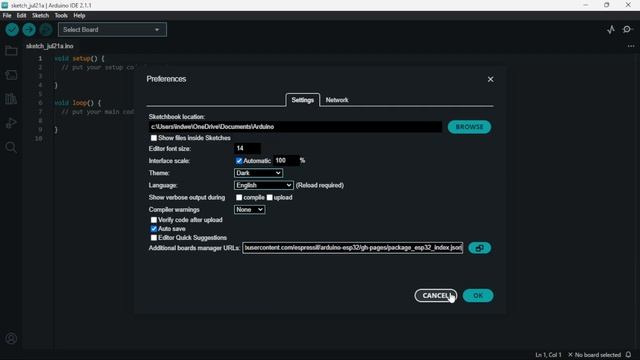
Task: Select the sketch_jul21a.ino editor tab
Action: (x=50, y=46)
